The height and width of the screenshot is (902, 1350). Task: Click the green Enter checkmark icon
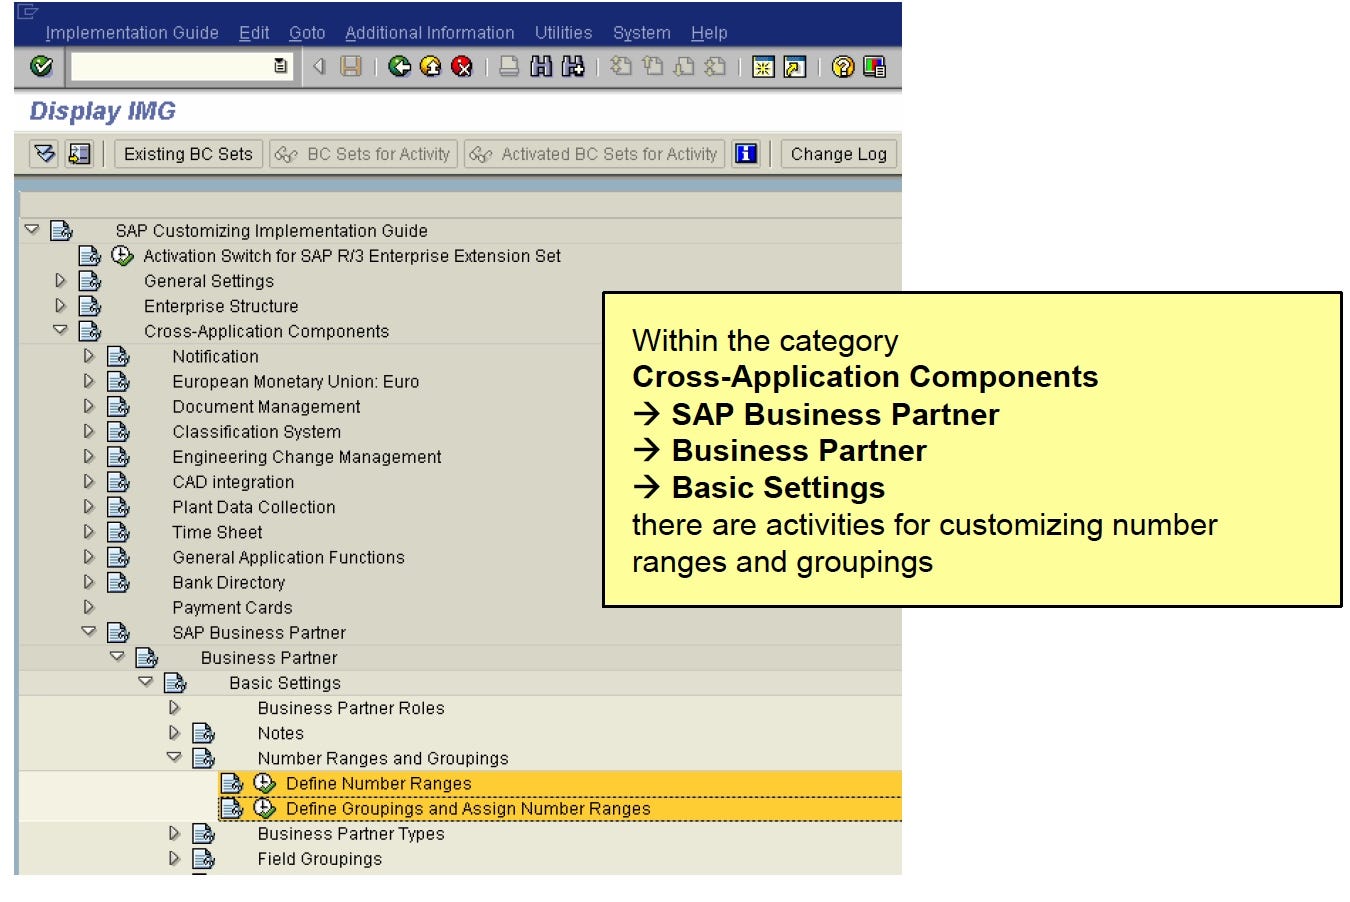[x=41, y=67]
